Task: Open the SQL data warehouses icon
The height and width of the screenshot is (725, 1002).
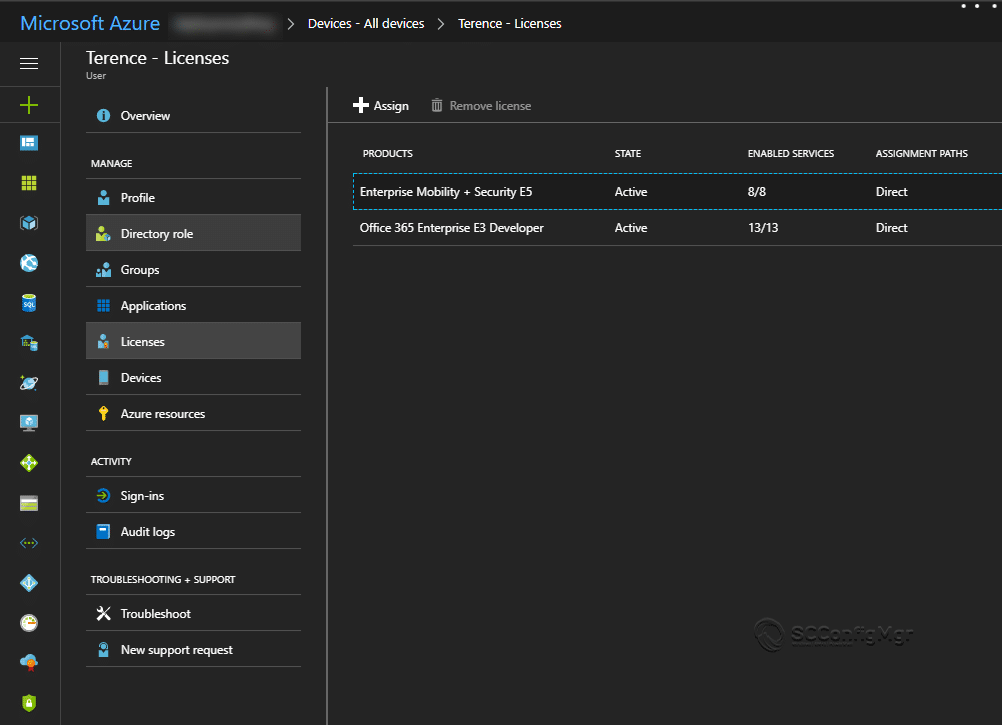Action: click(x=29, y=343)
